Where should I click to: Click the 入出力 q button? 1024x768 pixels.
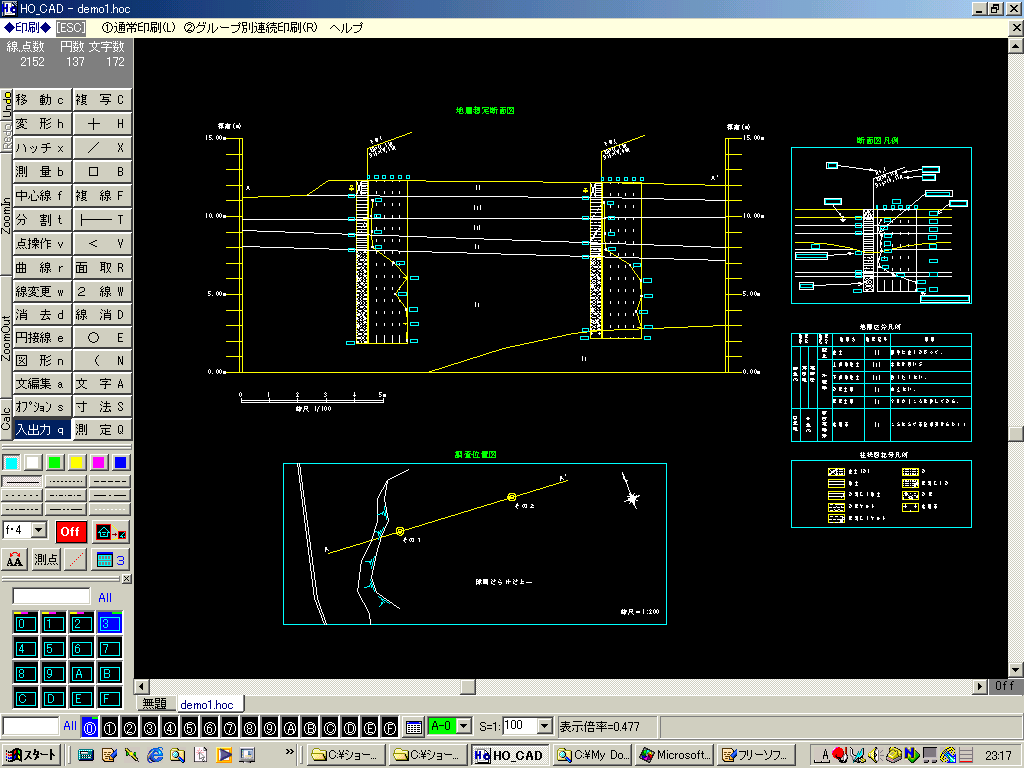42,430
